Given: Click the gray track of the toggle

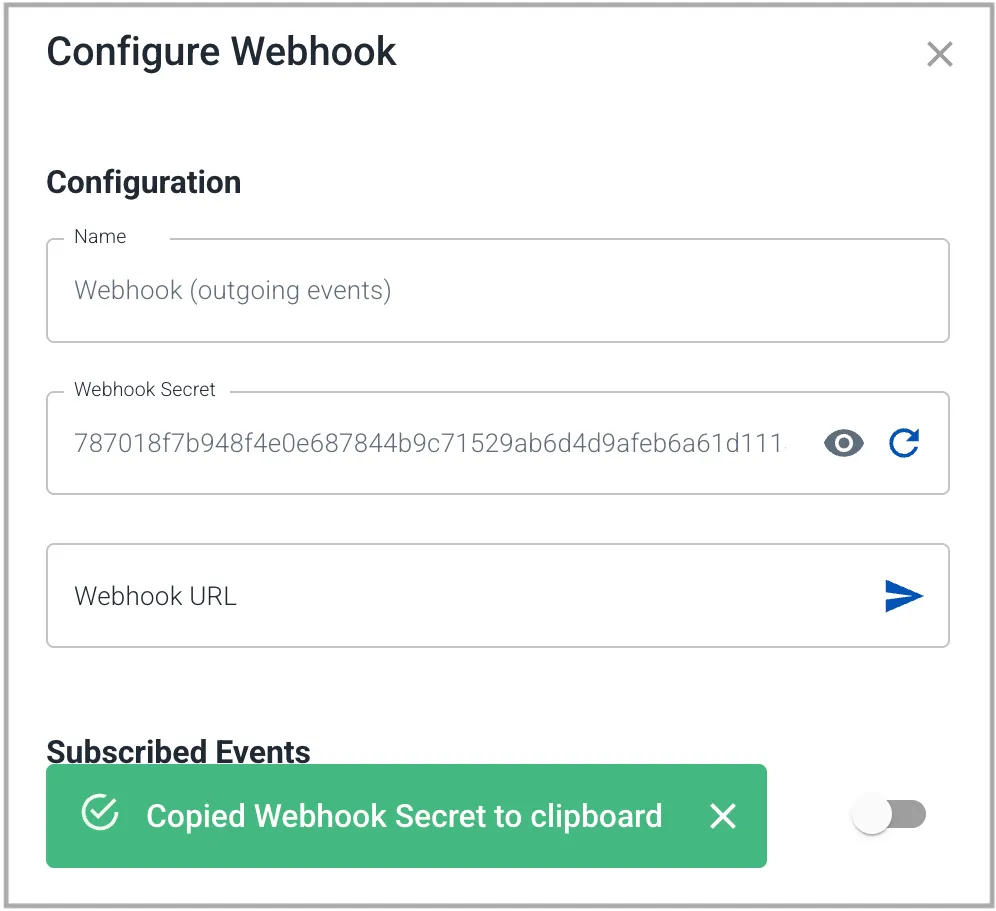Looking at the screenshot, I should [x=908, y=814].
